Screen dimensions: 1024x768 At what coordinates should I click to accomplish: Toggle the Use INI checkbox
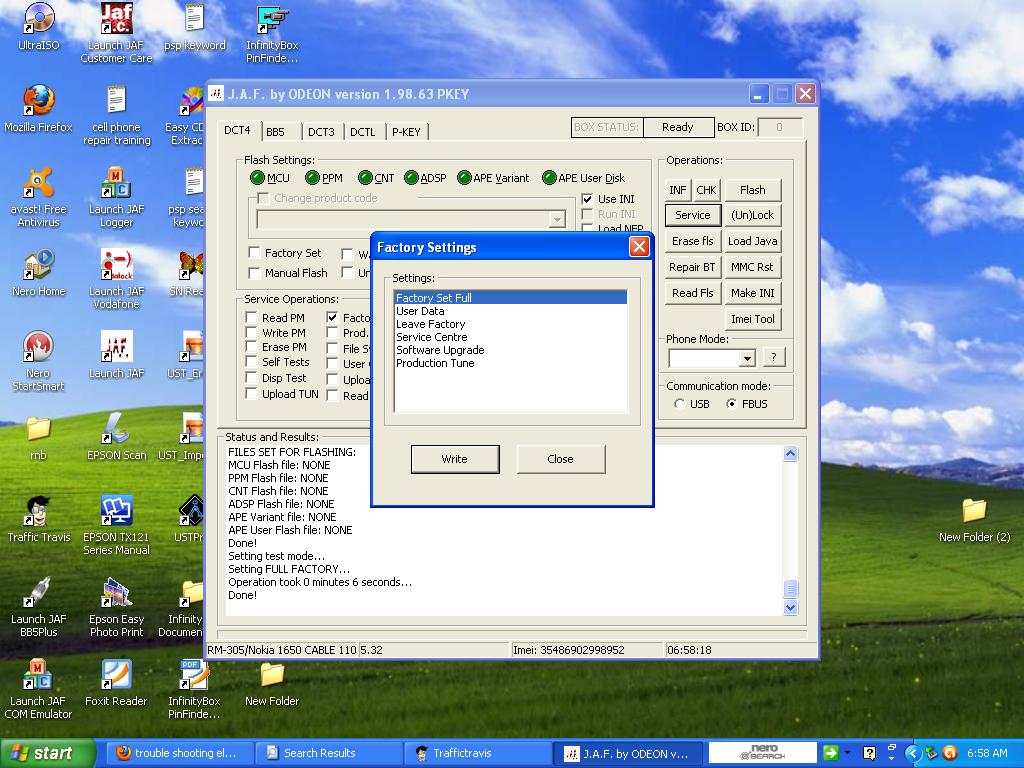pyautogui.click(x=587, y=199)
